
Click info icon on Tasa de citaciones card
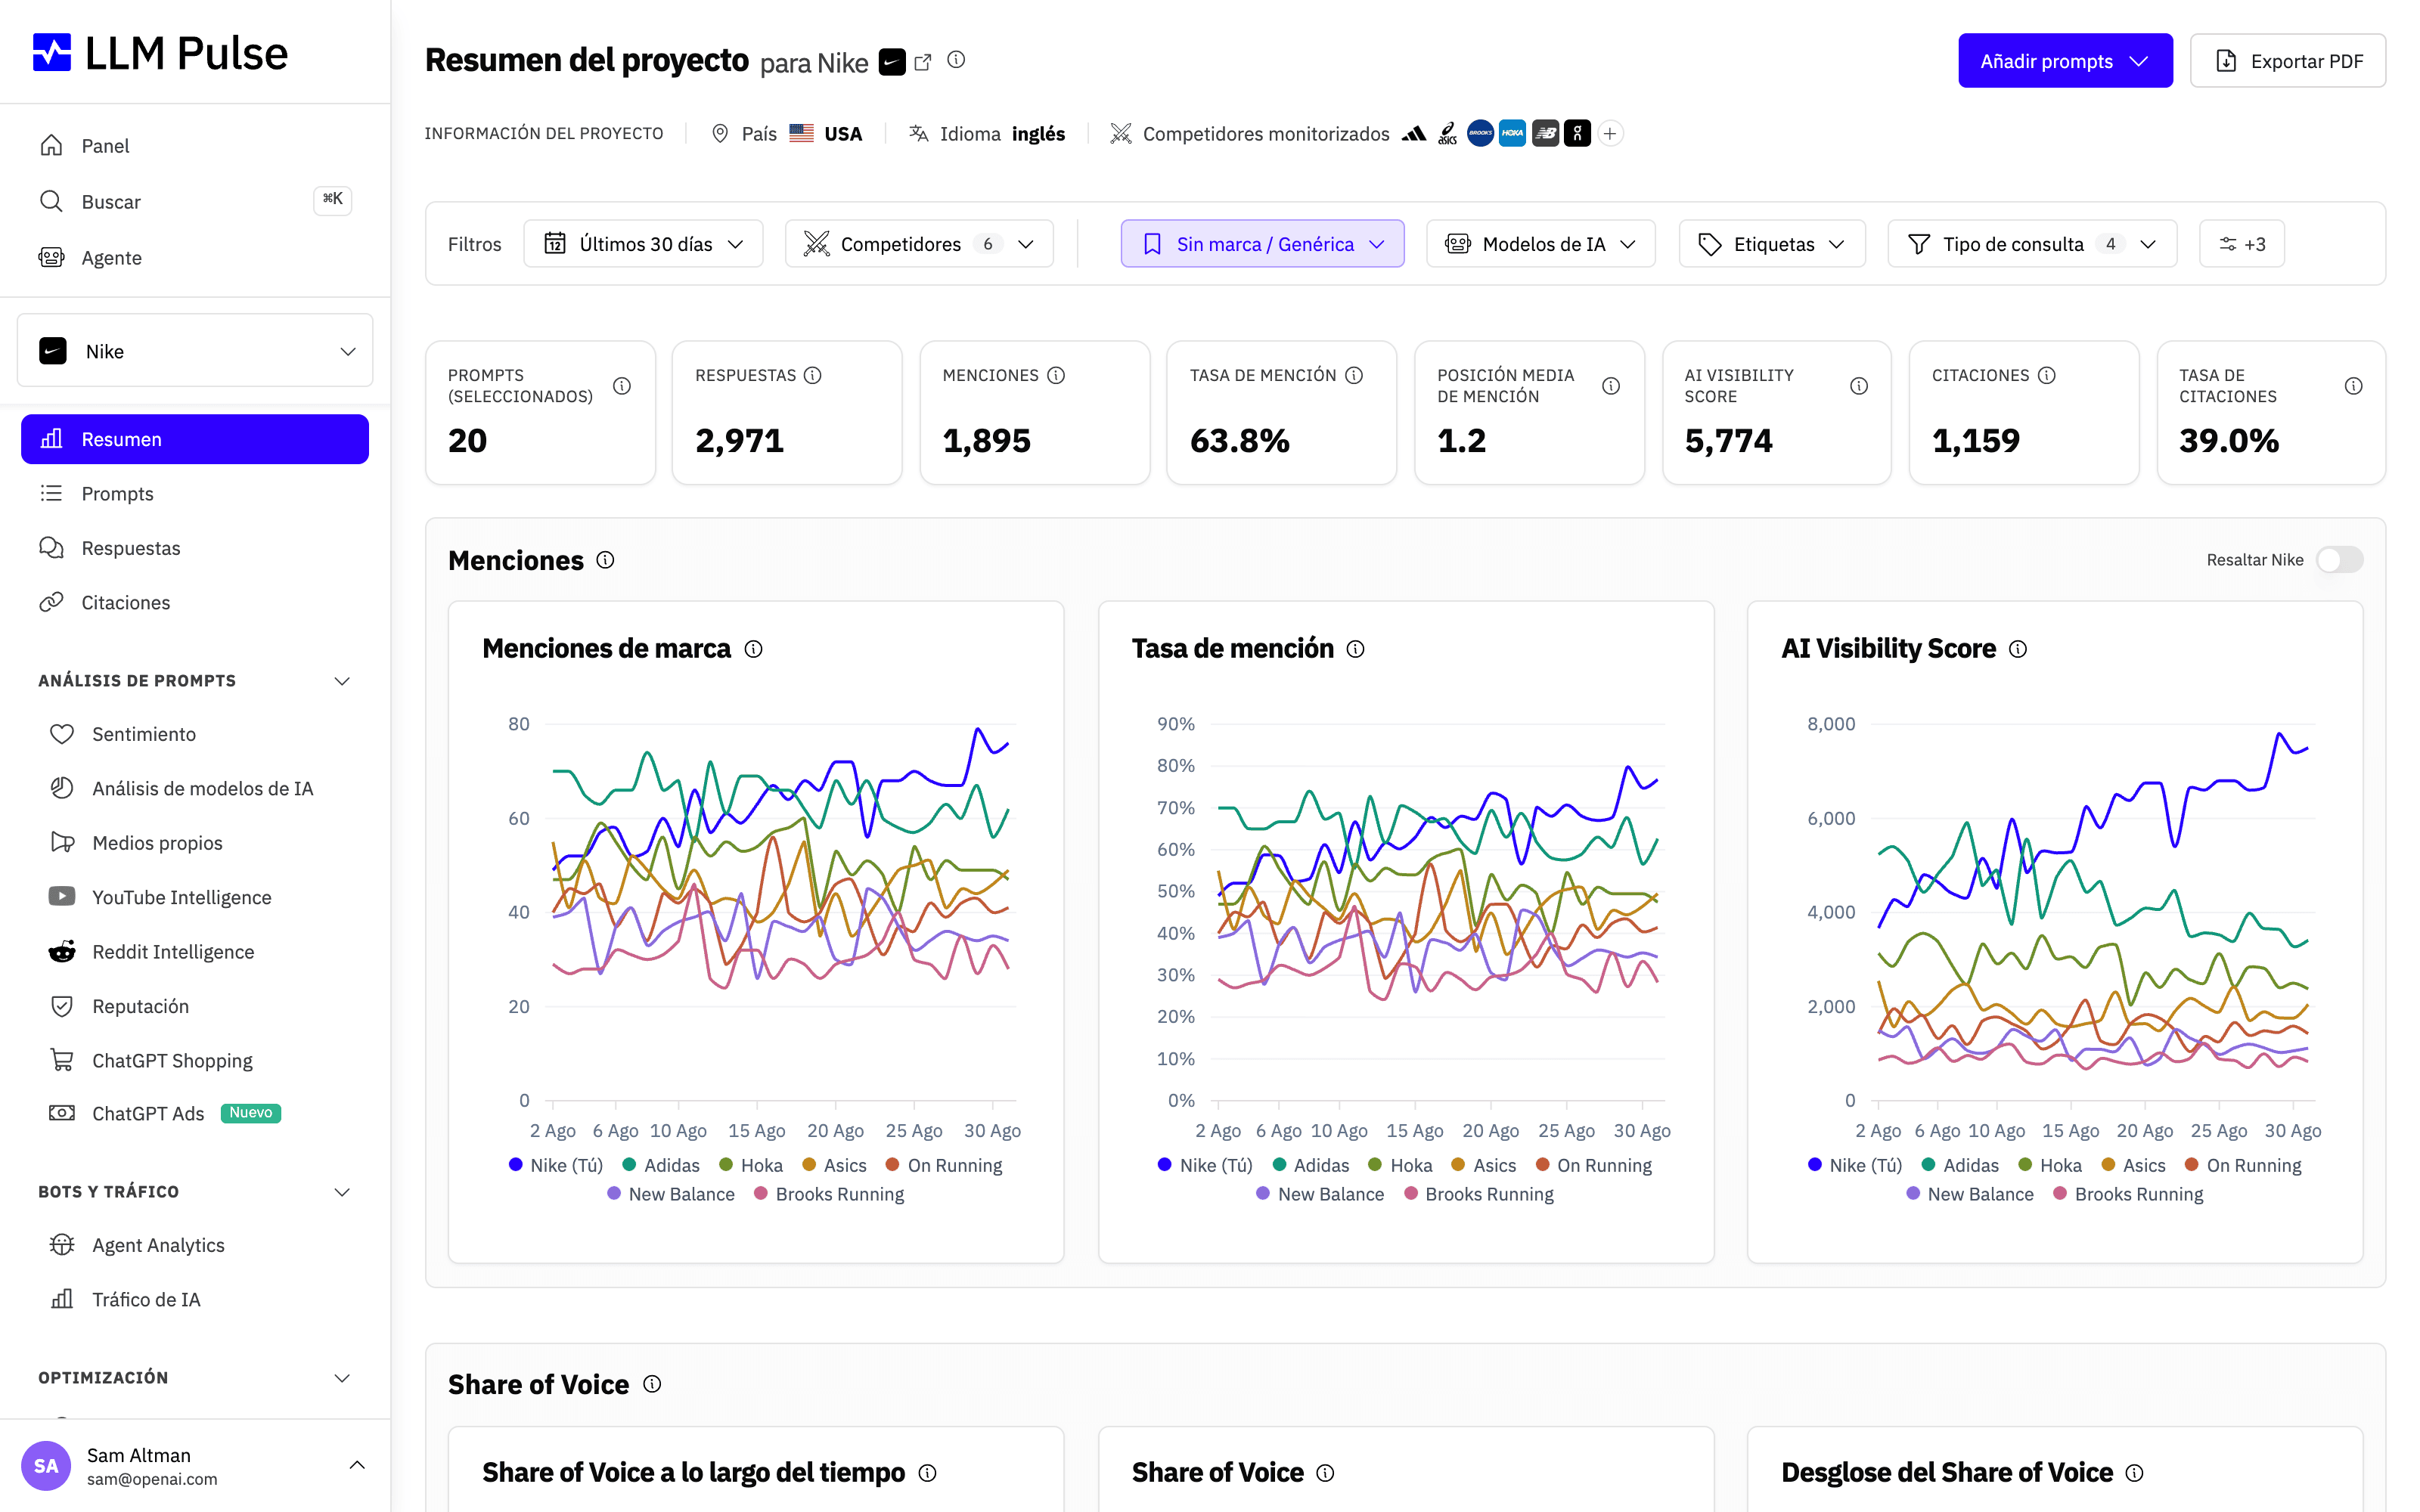point(2354,386)
